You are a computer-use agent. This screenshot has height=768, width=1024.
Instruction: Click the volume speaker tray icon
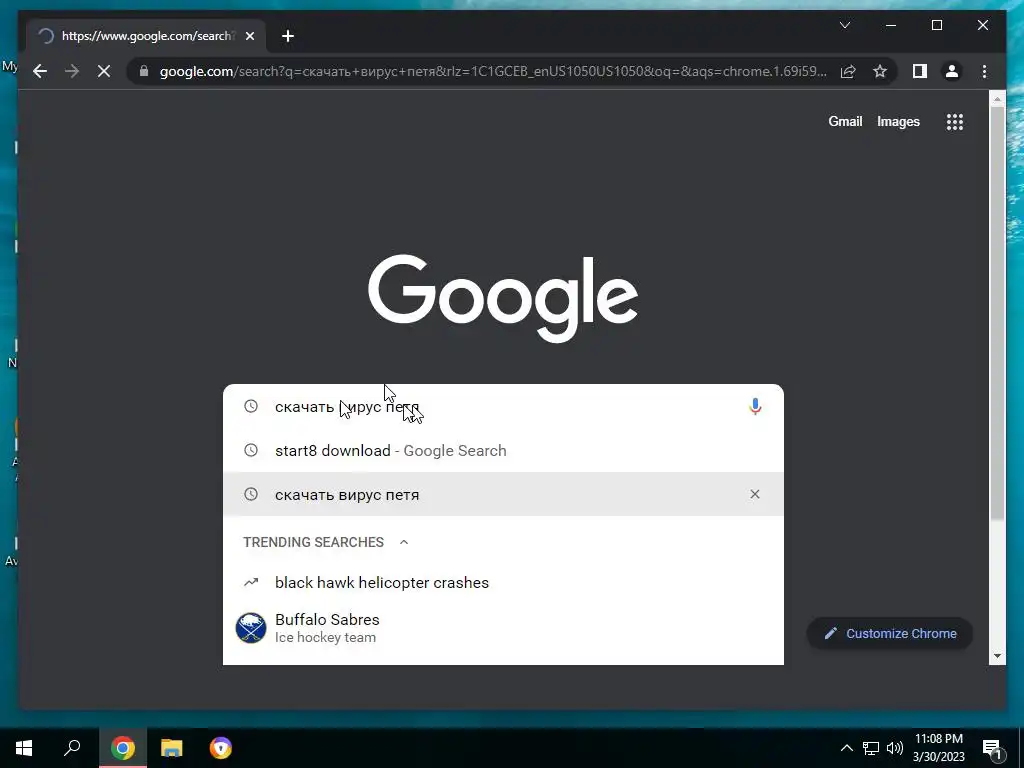point(895,748)
